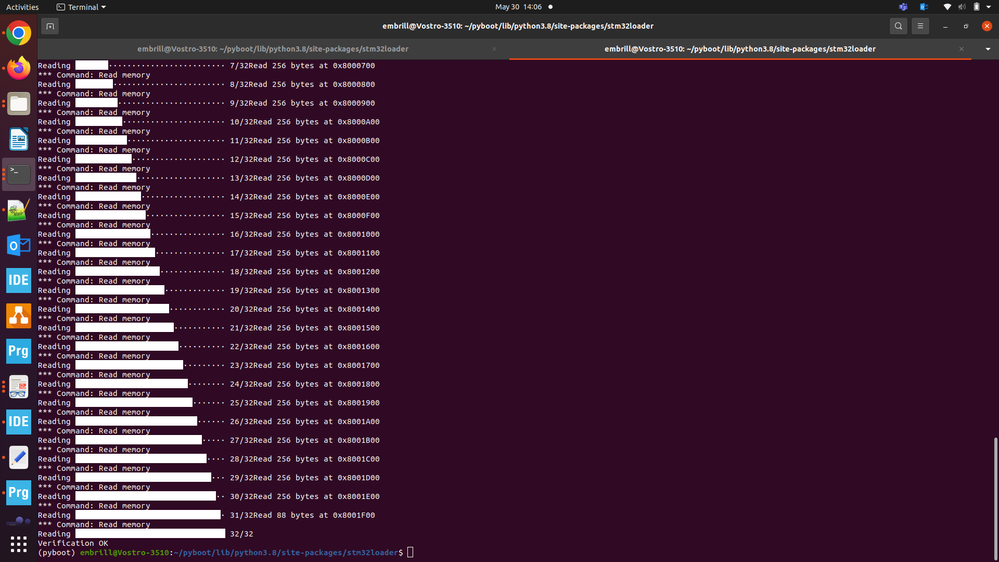
Task: Open the first Prg programmer dock icon
Action: 18,351
